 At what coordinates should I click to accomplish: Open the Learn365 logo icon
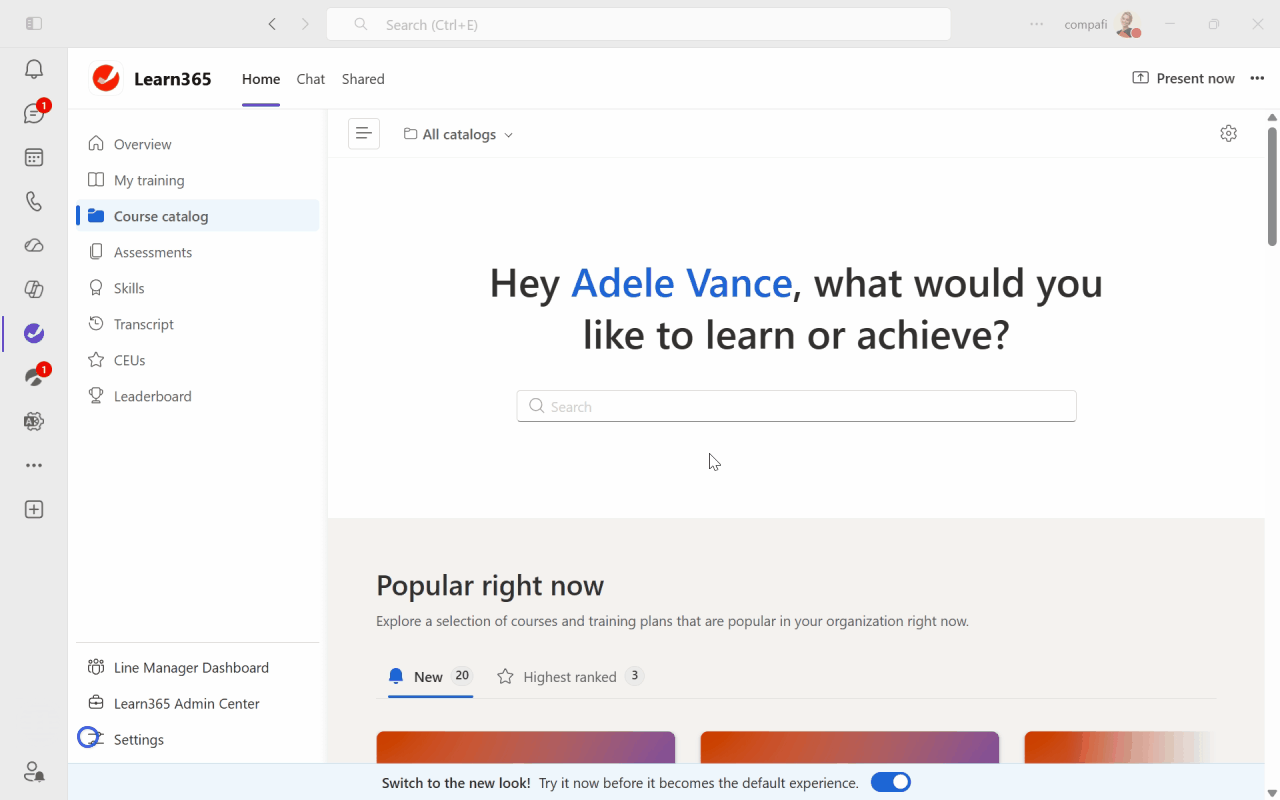[x=106, y=79]
